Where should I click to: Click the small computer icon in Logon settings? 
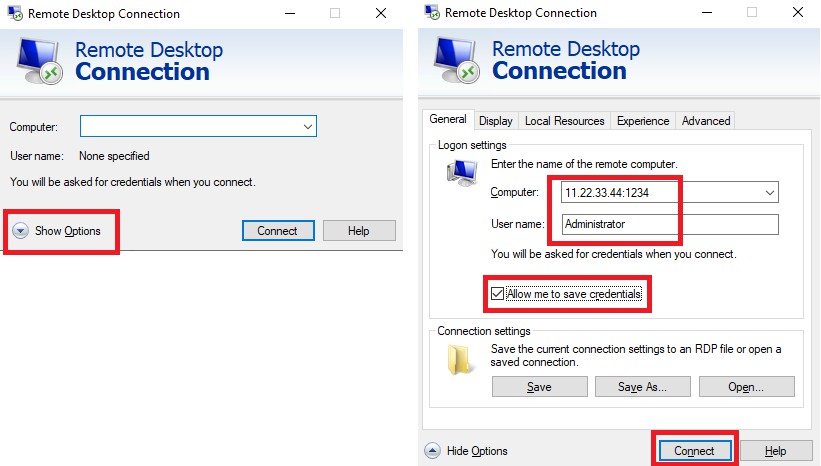point(462,173)
